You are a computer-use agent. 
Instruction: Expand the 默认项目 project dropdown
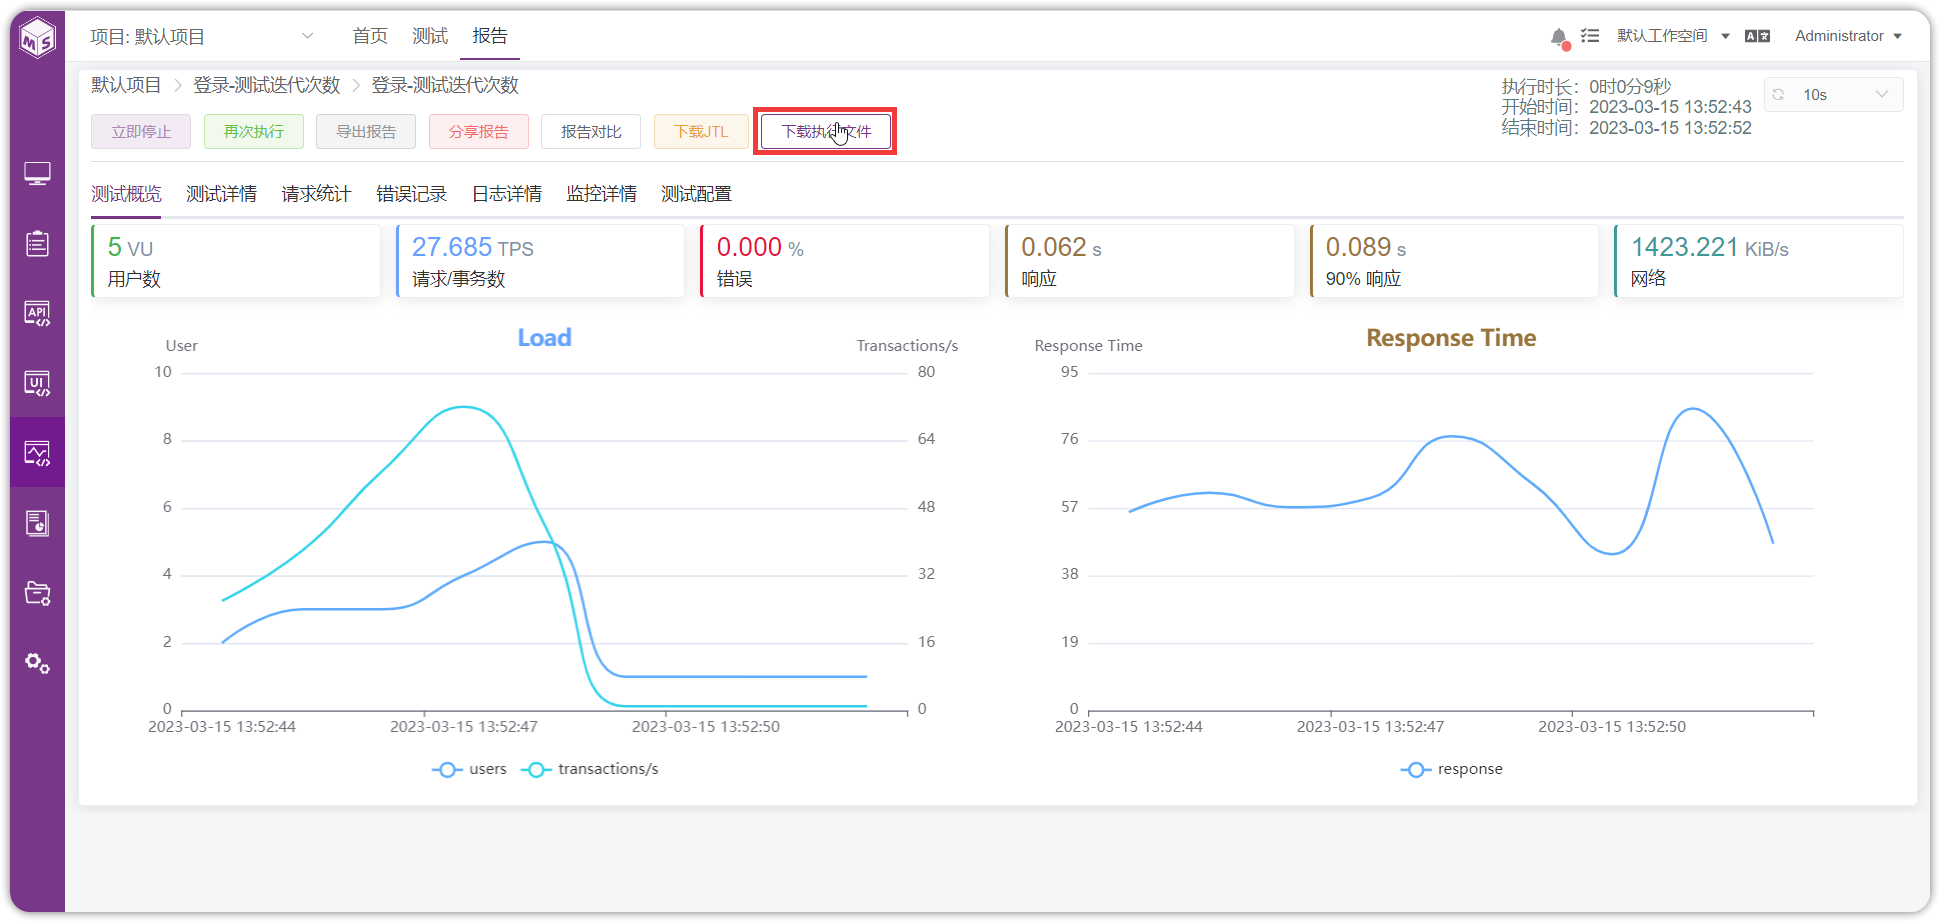(x=202, y=37)
